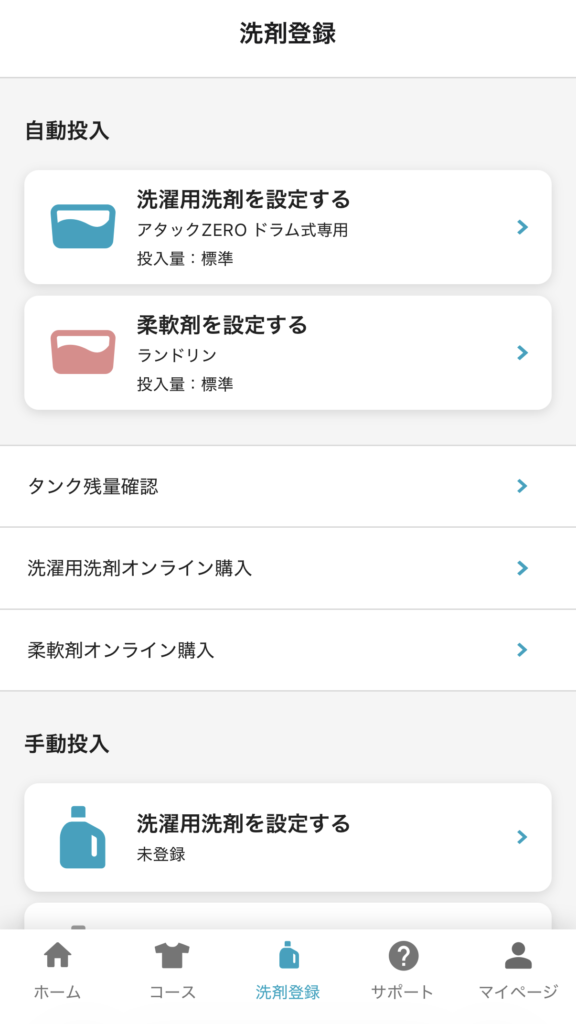Open the ランドリン softener settings card

click(x=288, y=352)
